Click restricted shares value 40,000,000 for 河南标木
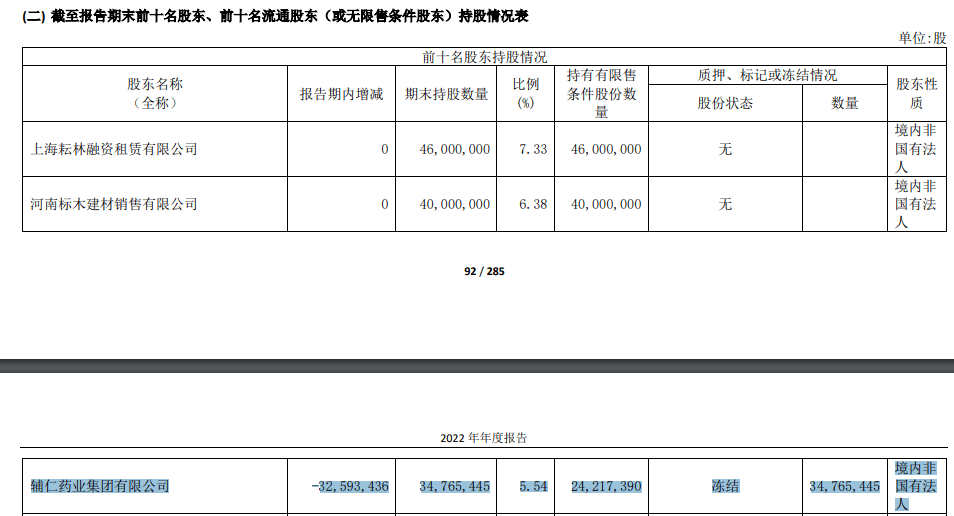Screen dimensions: 954x516 pyautogui.click(x=606, y=204)
